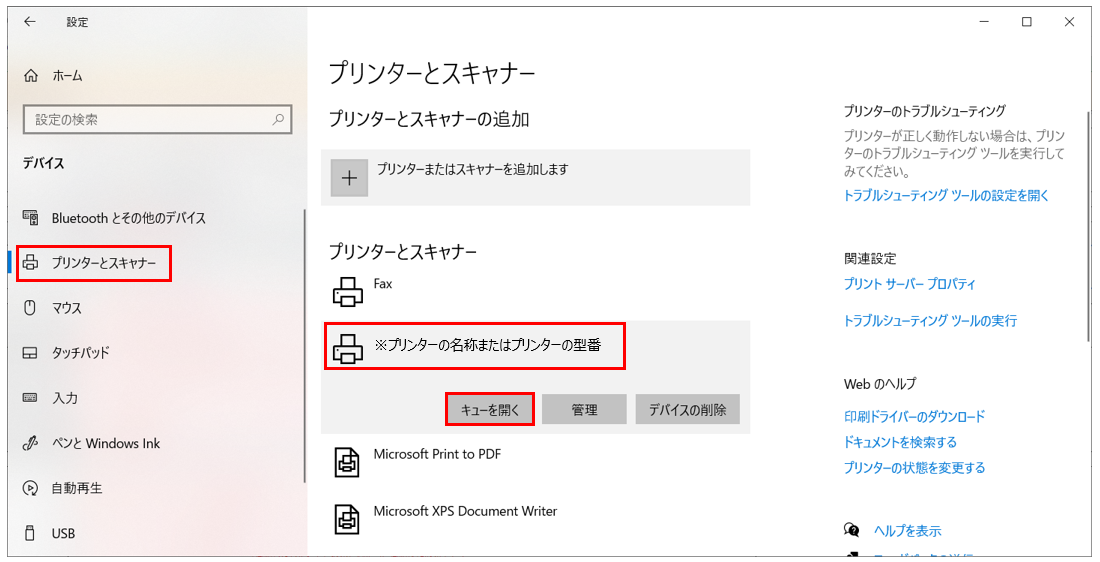The image size is (1100, 562).
Task: Click プリンターの状態を変更する link
Action: (x=914, y=467)
